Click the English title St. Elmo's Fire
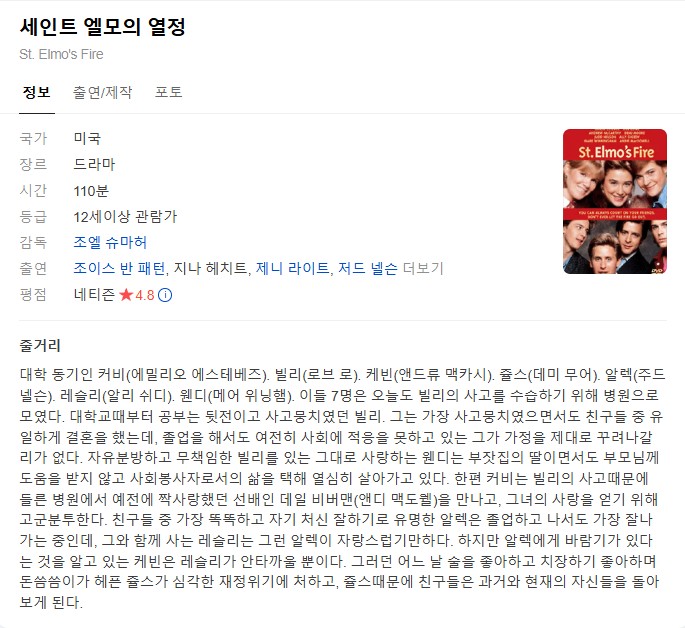The height and width of the screenshot is (628, 685). (x=61, y=54)
